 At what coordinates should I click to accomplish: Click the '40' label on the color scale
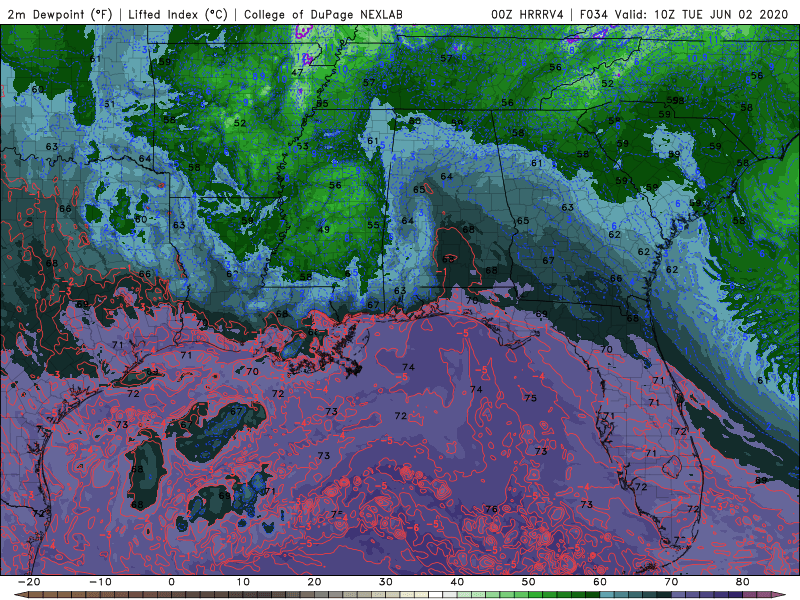point(457,582)
